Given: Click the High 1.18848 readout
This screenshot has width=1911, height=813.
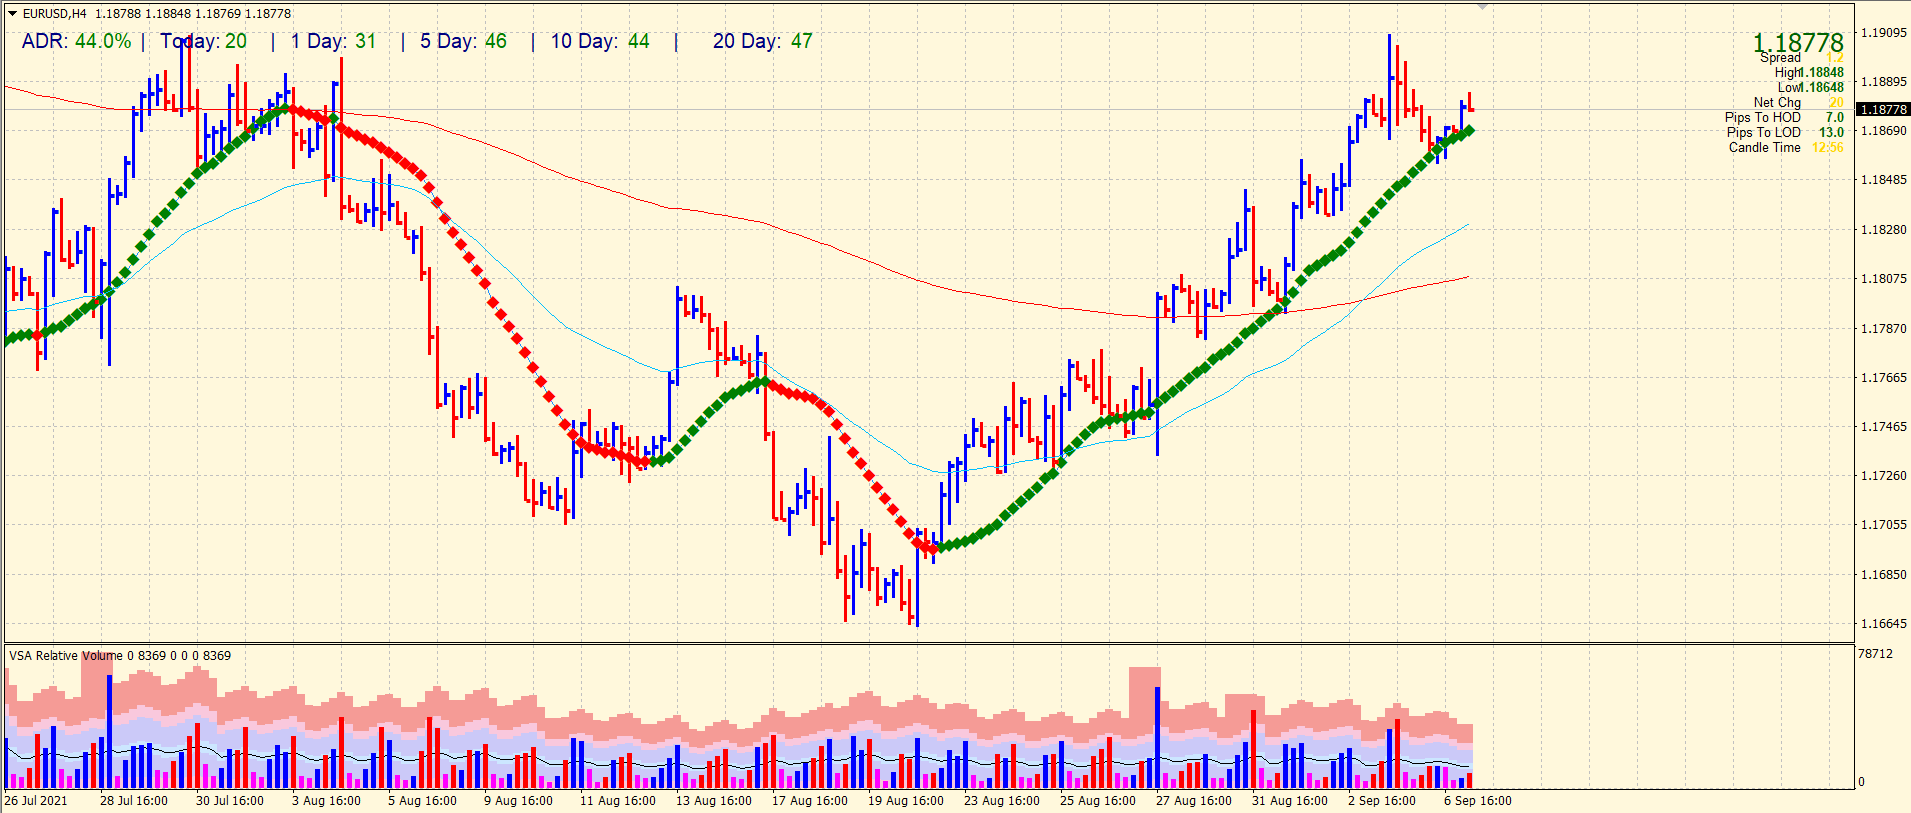Looking at the screenshot, I should tap(1809, 72).
